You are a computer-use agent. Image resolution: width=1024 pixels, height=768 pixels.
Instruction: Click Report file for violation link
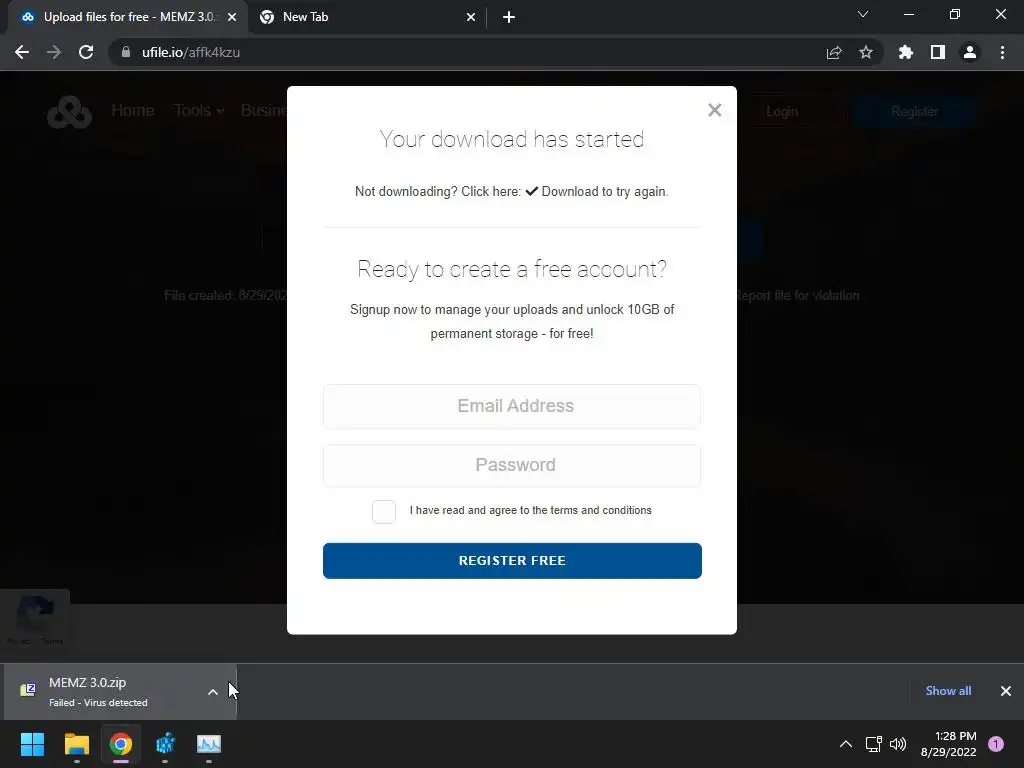[x=798, y=296]
